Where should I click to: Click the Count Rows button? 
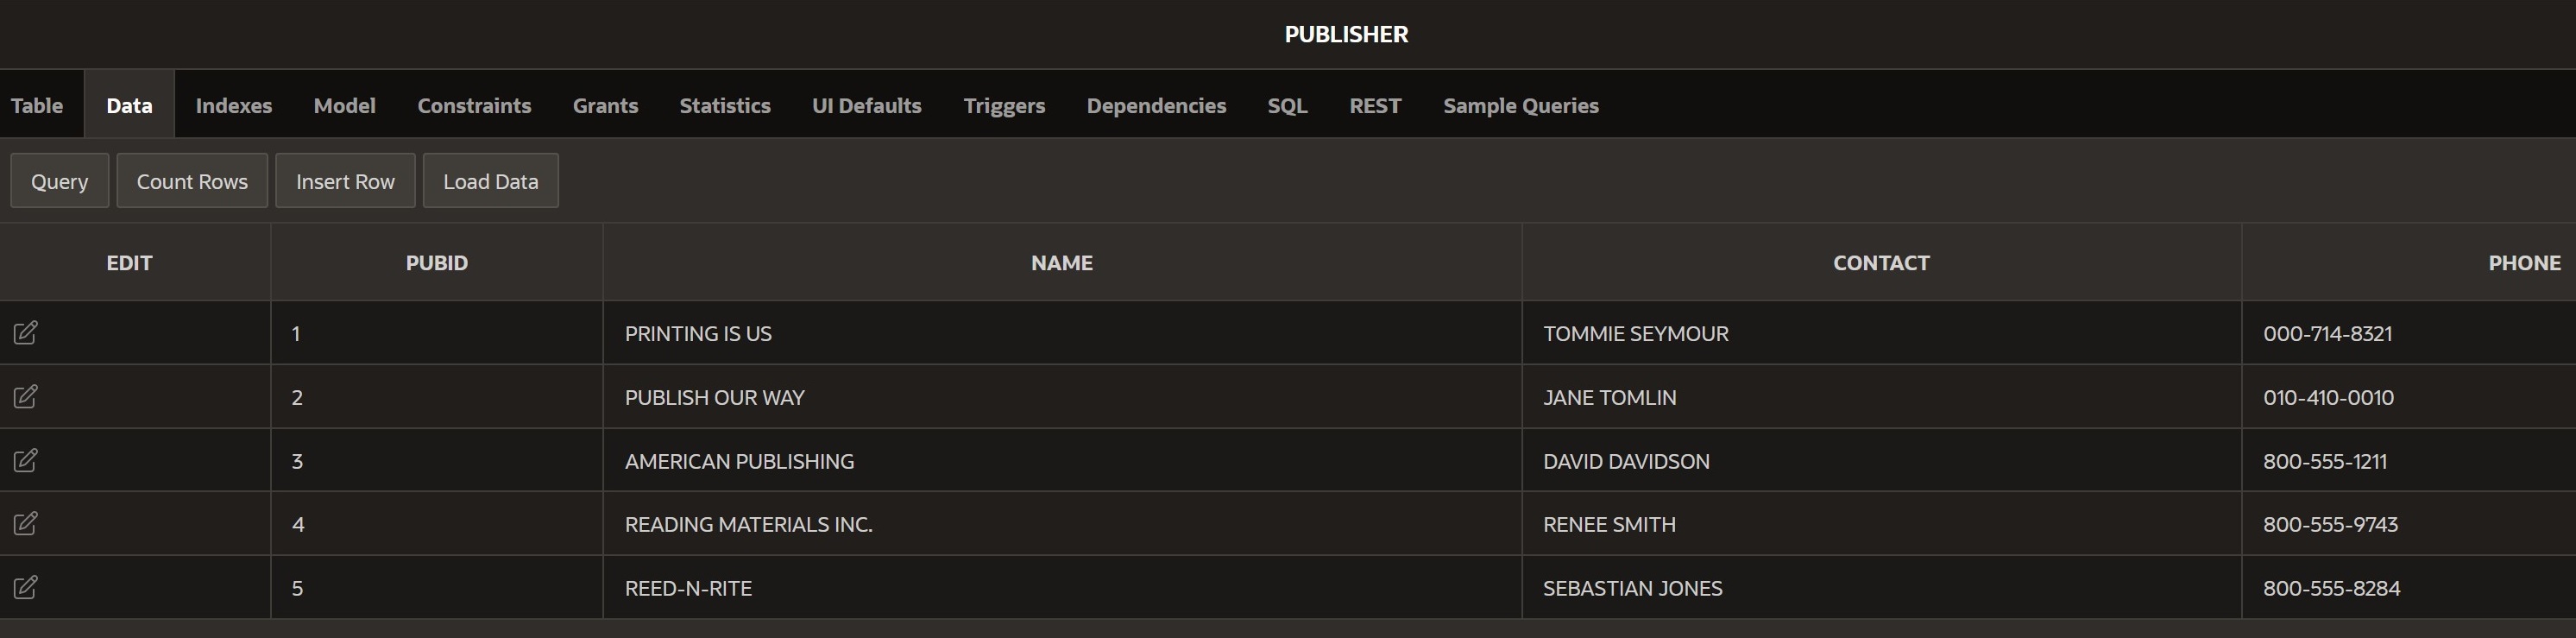coord(192,181)
